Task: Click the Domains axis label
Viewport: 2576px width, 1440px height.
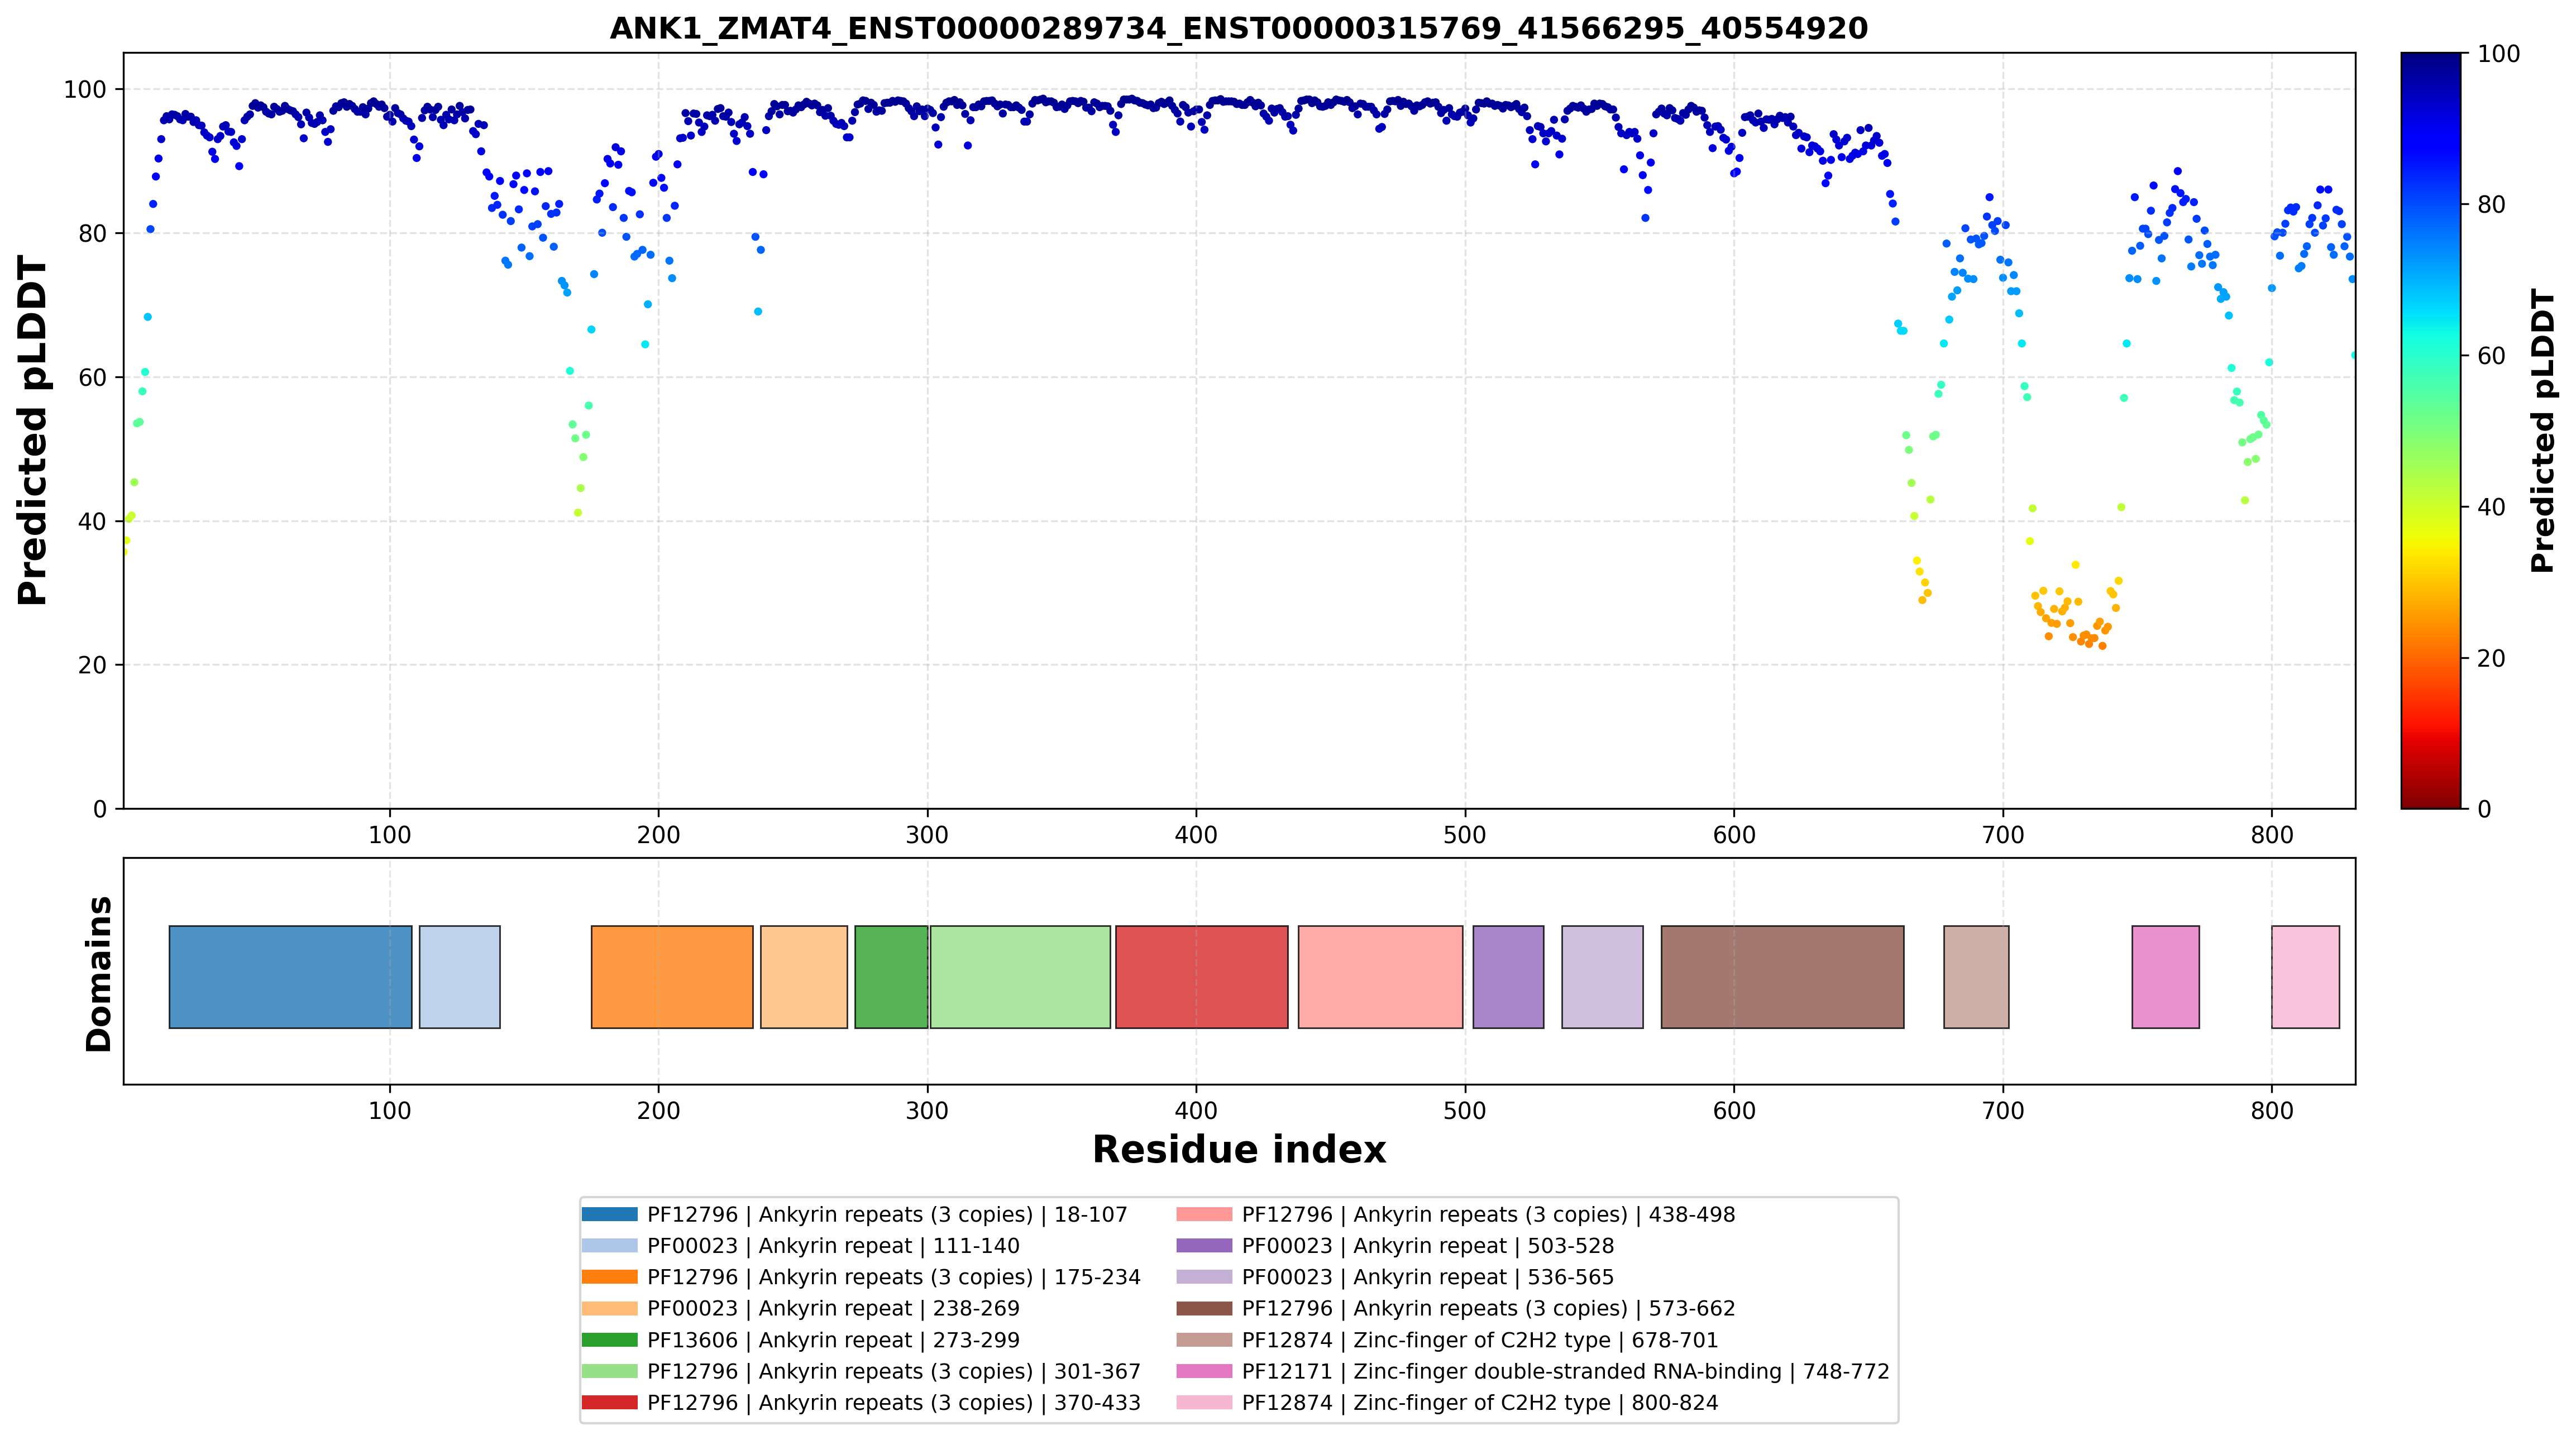Action: coord(98,974)
